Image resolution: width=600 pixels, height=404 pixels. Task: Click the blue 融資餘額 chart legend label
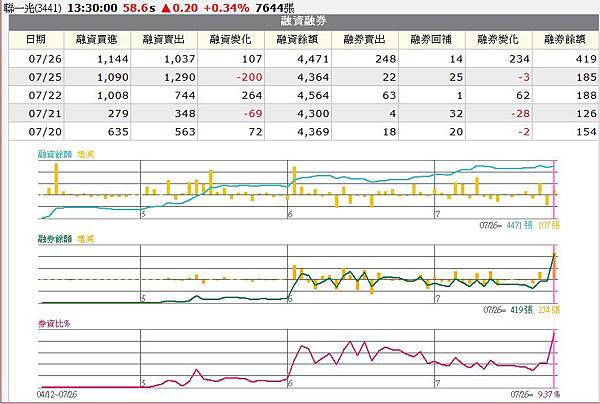pyautogui.click(x=55, y=155)
